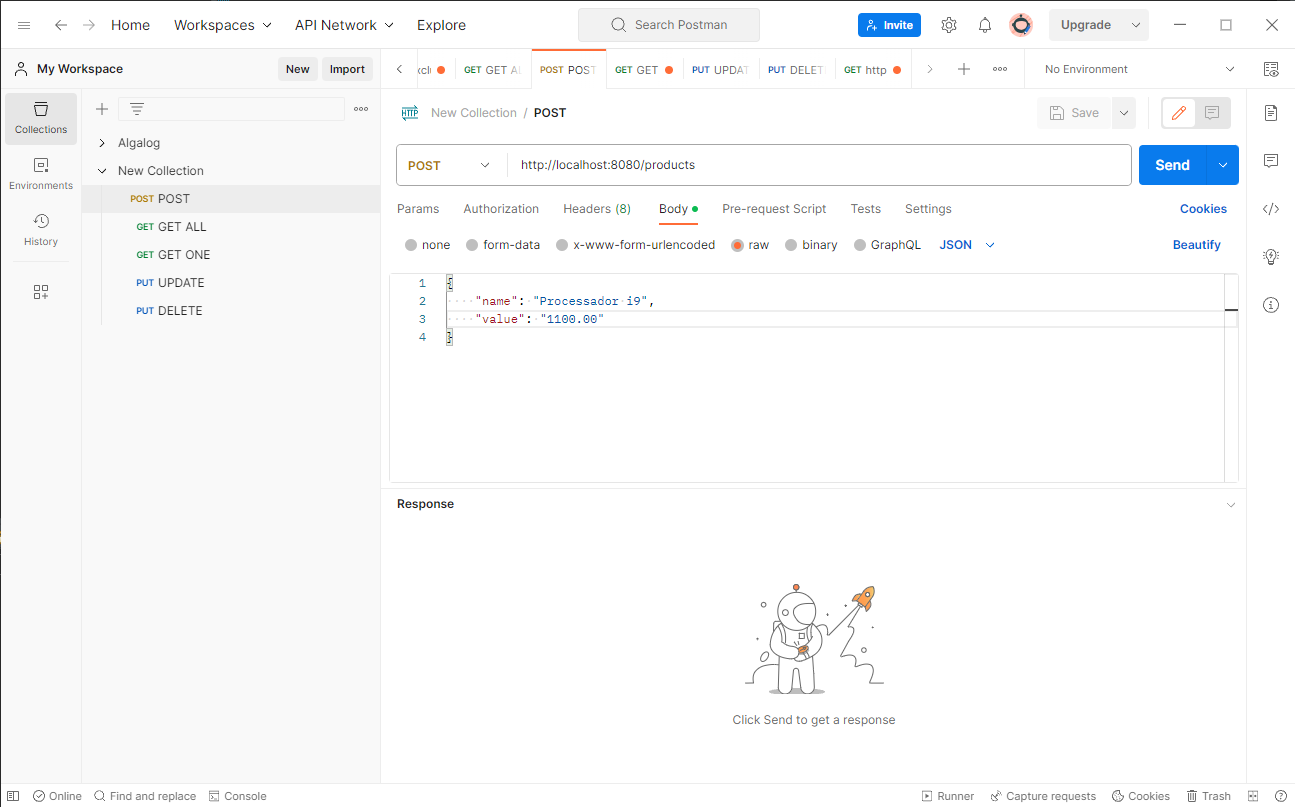Select the GraphQL body option

[860, 244]
